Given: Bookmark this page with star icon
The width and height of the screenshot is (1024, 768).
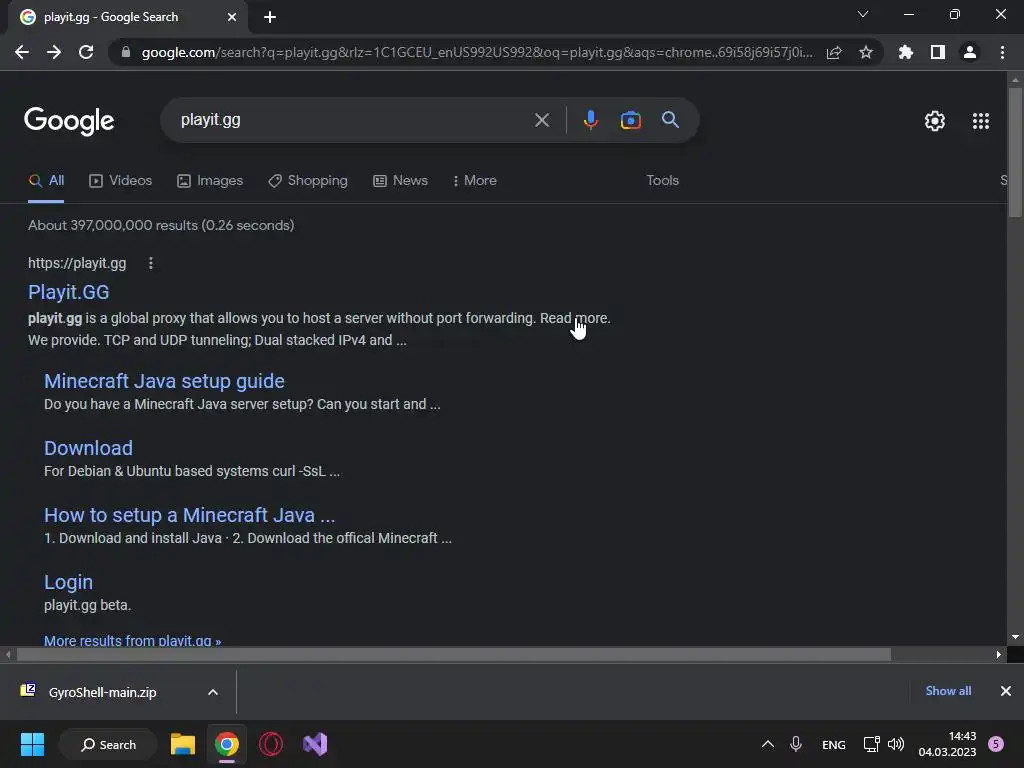Looking at the screenshot, I should coord(866,52).
